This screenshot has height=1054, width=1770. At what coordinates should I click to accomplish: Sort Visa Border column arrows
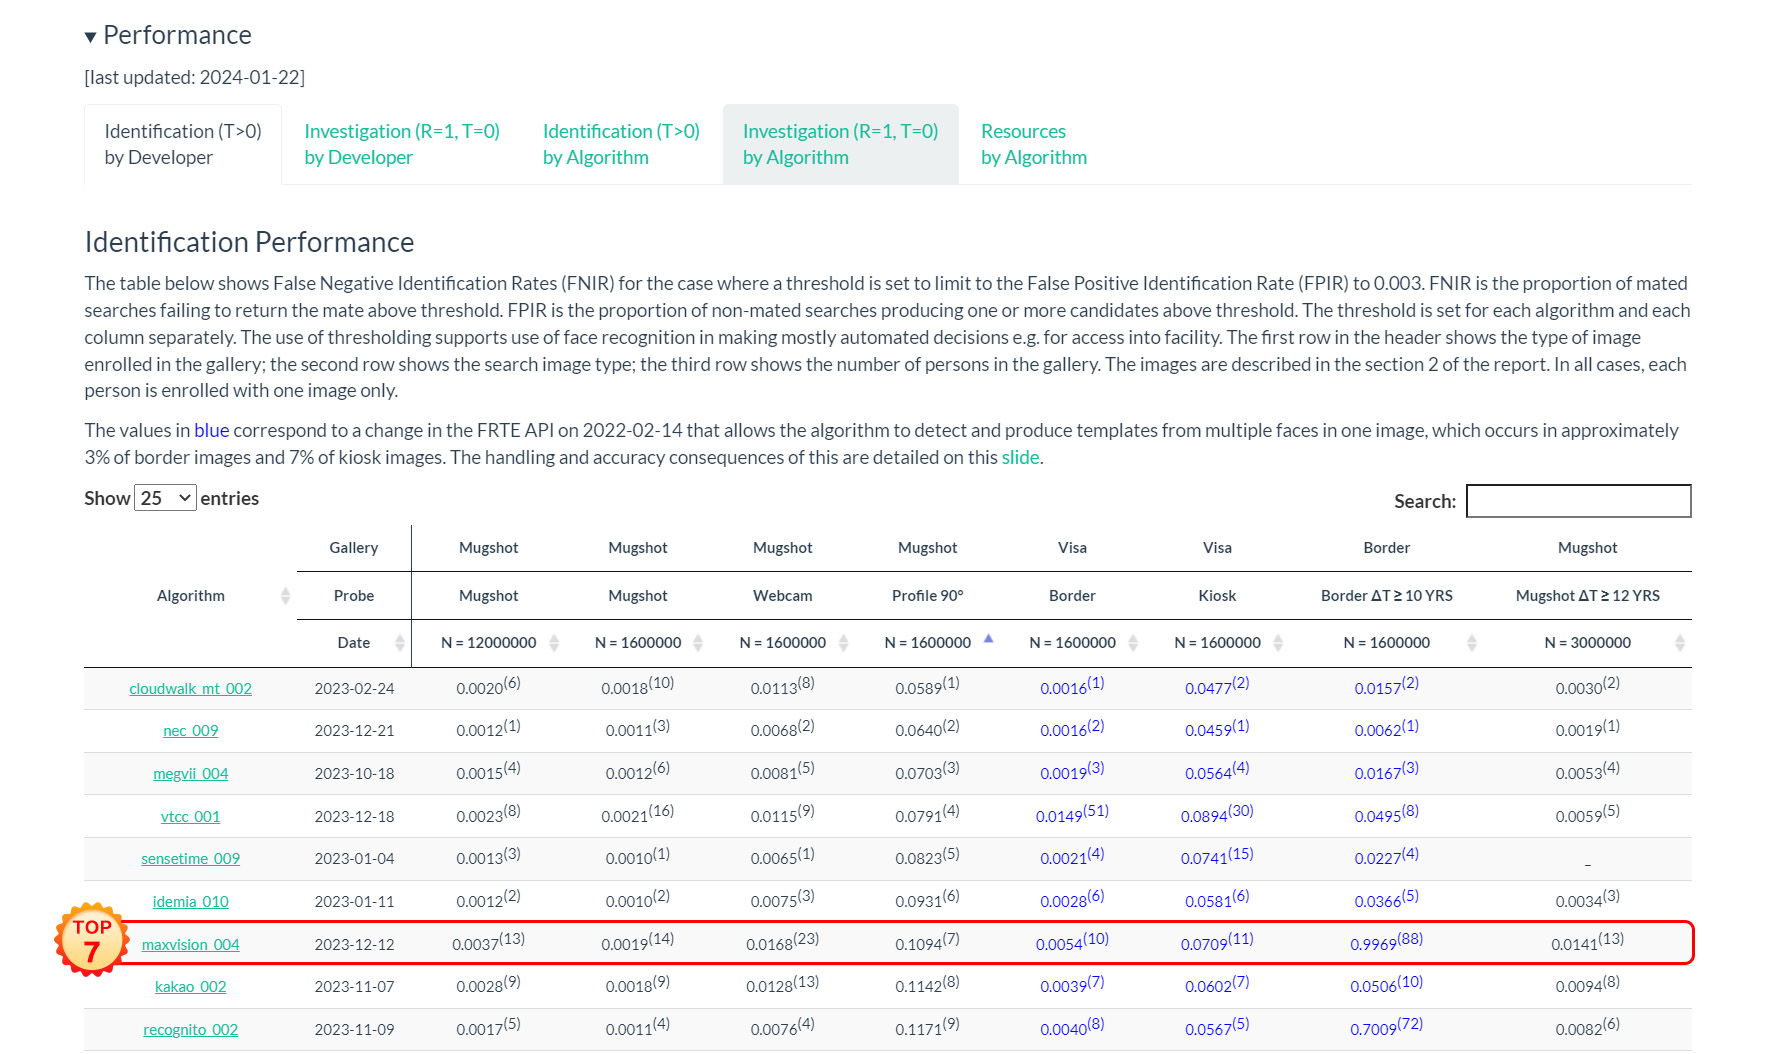[1133, 643]
